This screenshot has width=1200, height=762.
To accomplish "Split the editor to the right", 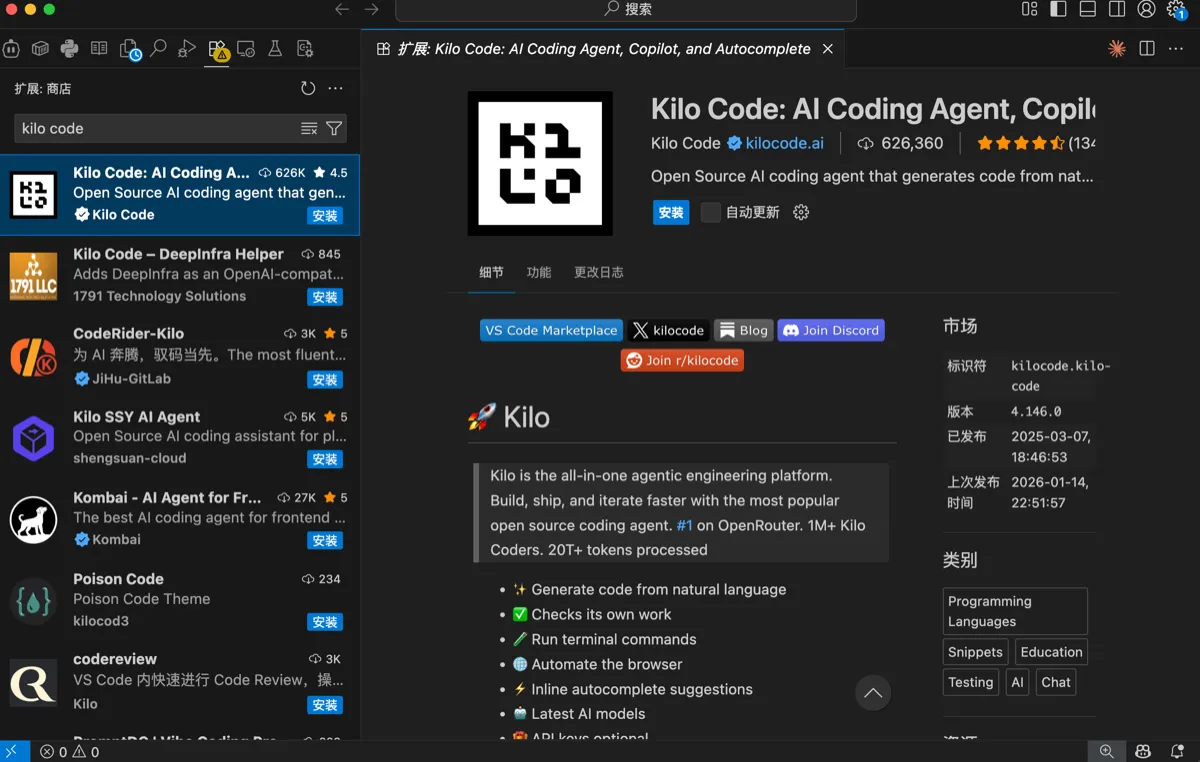I will 1147,49.
